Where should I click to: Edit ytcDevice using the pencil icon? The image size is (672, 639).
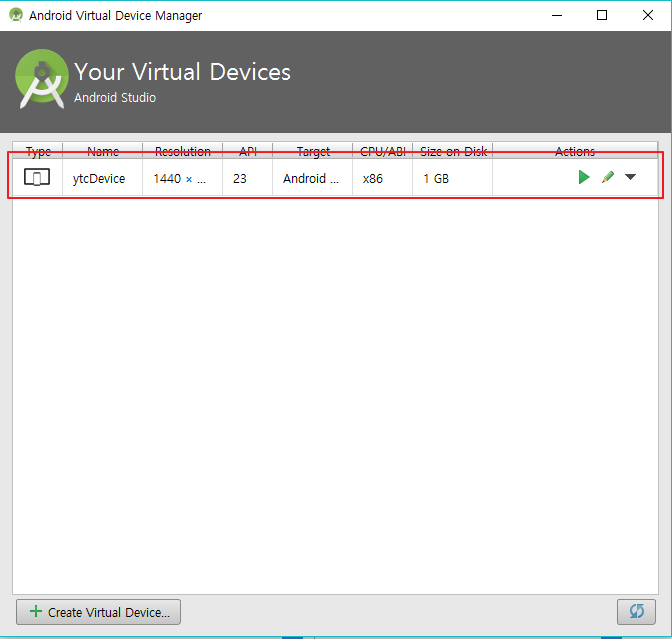pos(608,177)
